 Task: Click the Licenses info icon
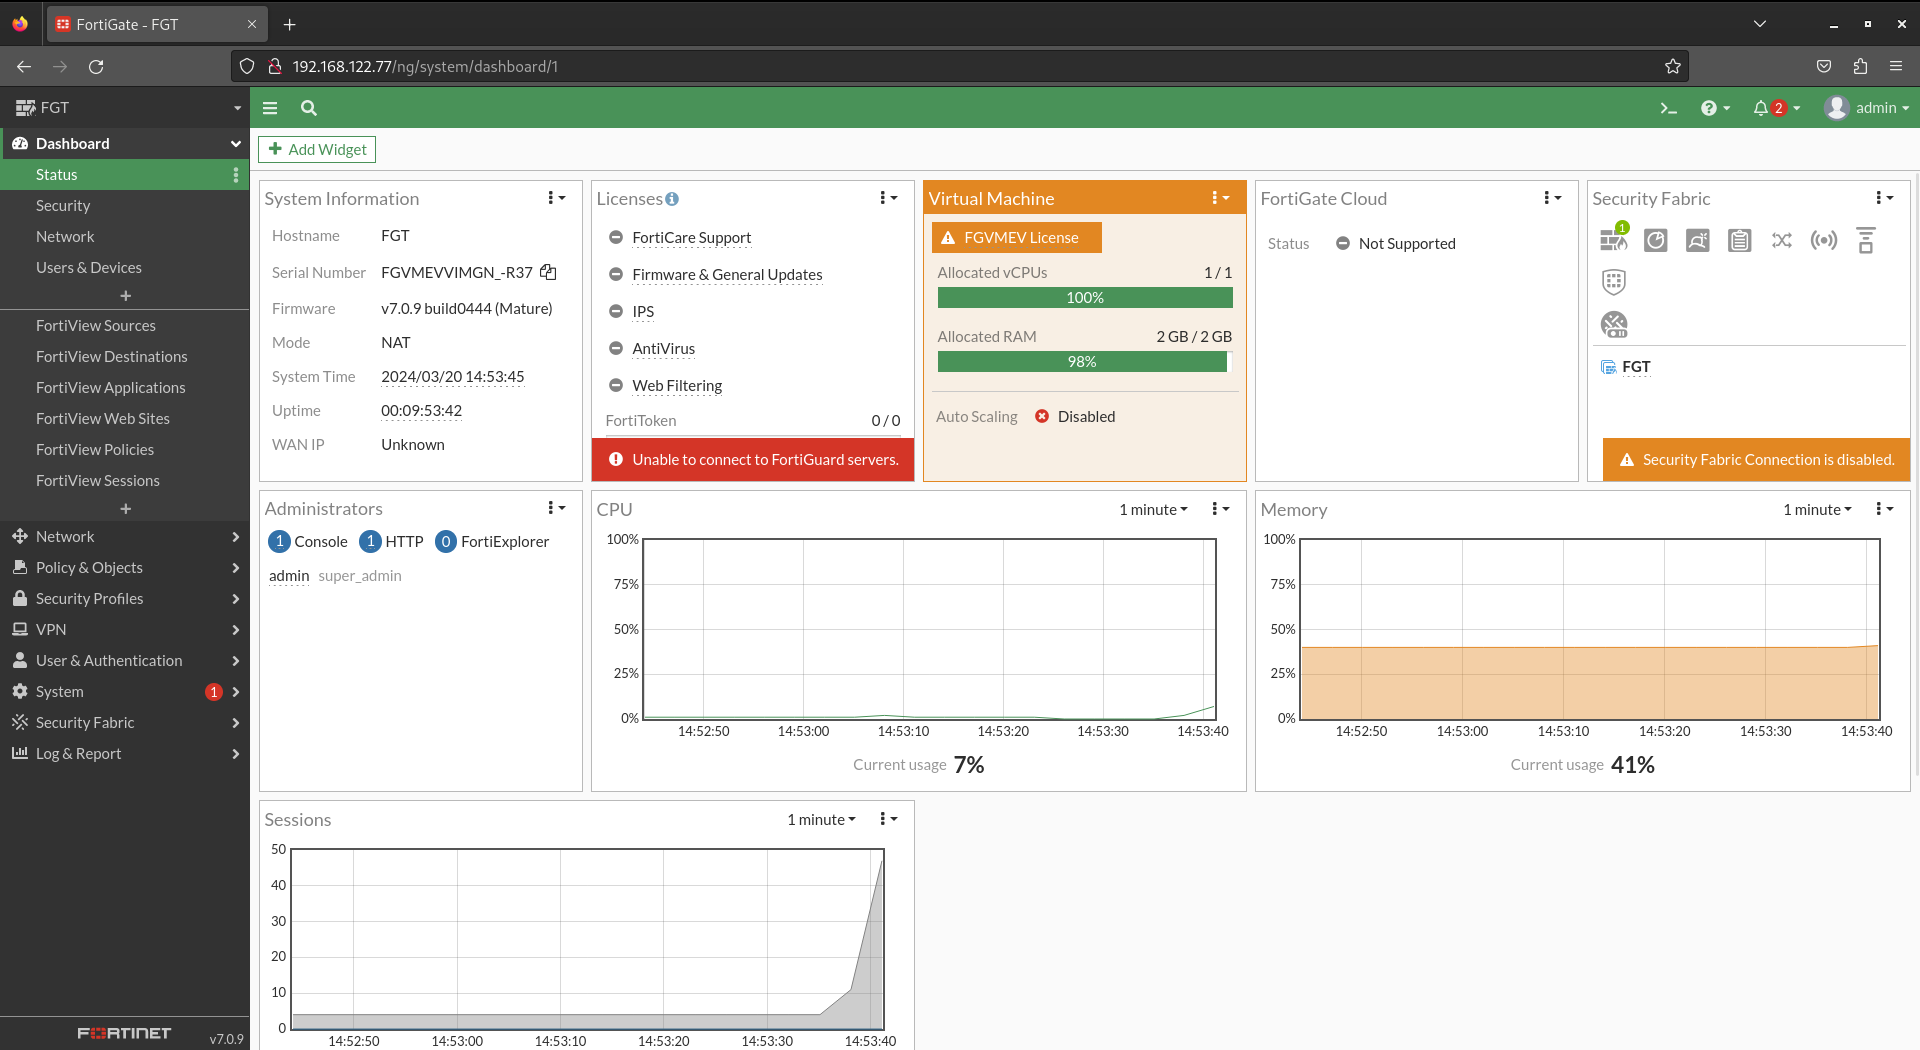(672, 199)
